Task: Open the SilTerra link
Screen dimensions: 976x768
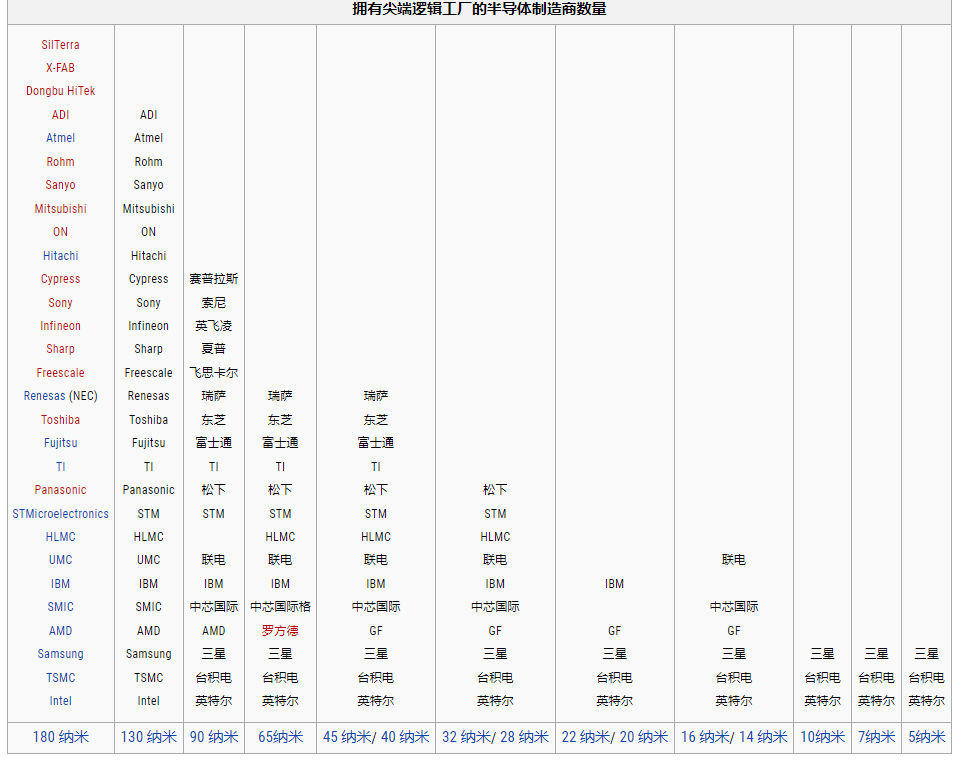Action: (x=60, y=45)
